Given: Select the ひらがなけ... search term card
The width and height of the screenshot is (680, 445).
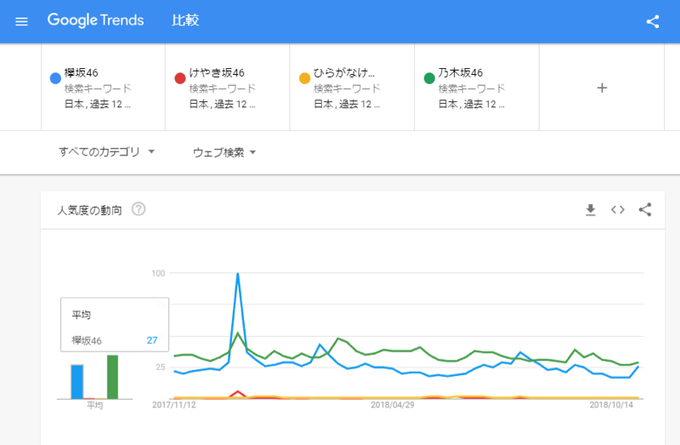Looking at the screenshot, I should point(352,87).
